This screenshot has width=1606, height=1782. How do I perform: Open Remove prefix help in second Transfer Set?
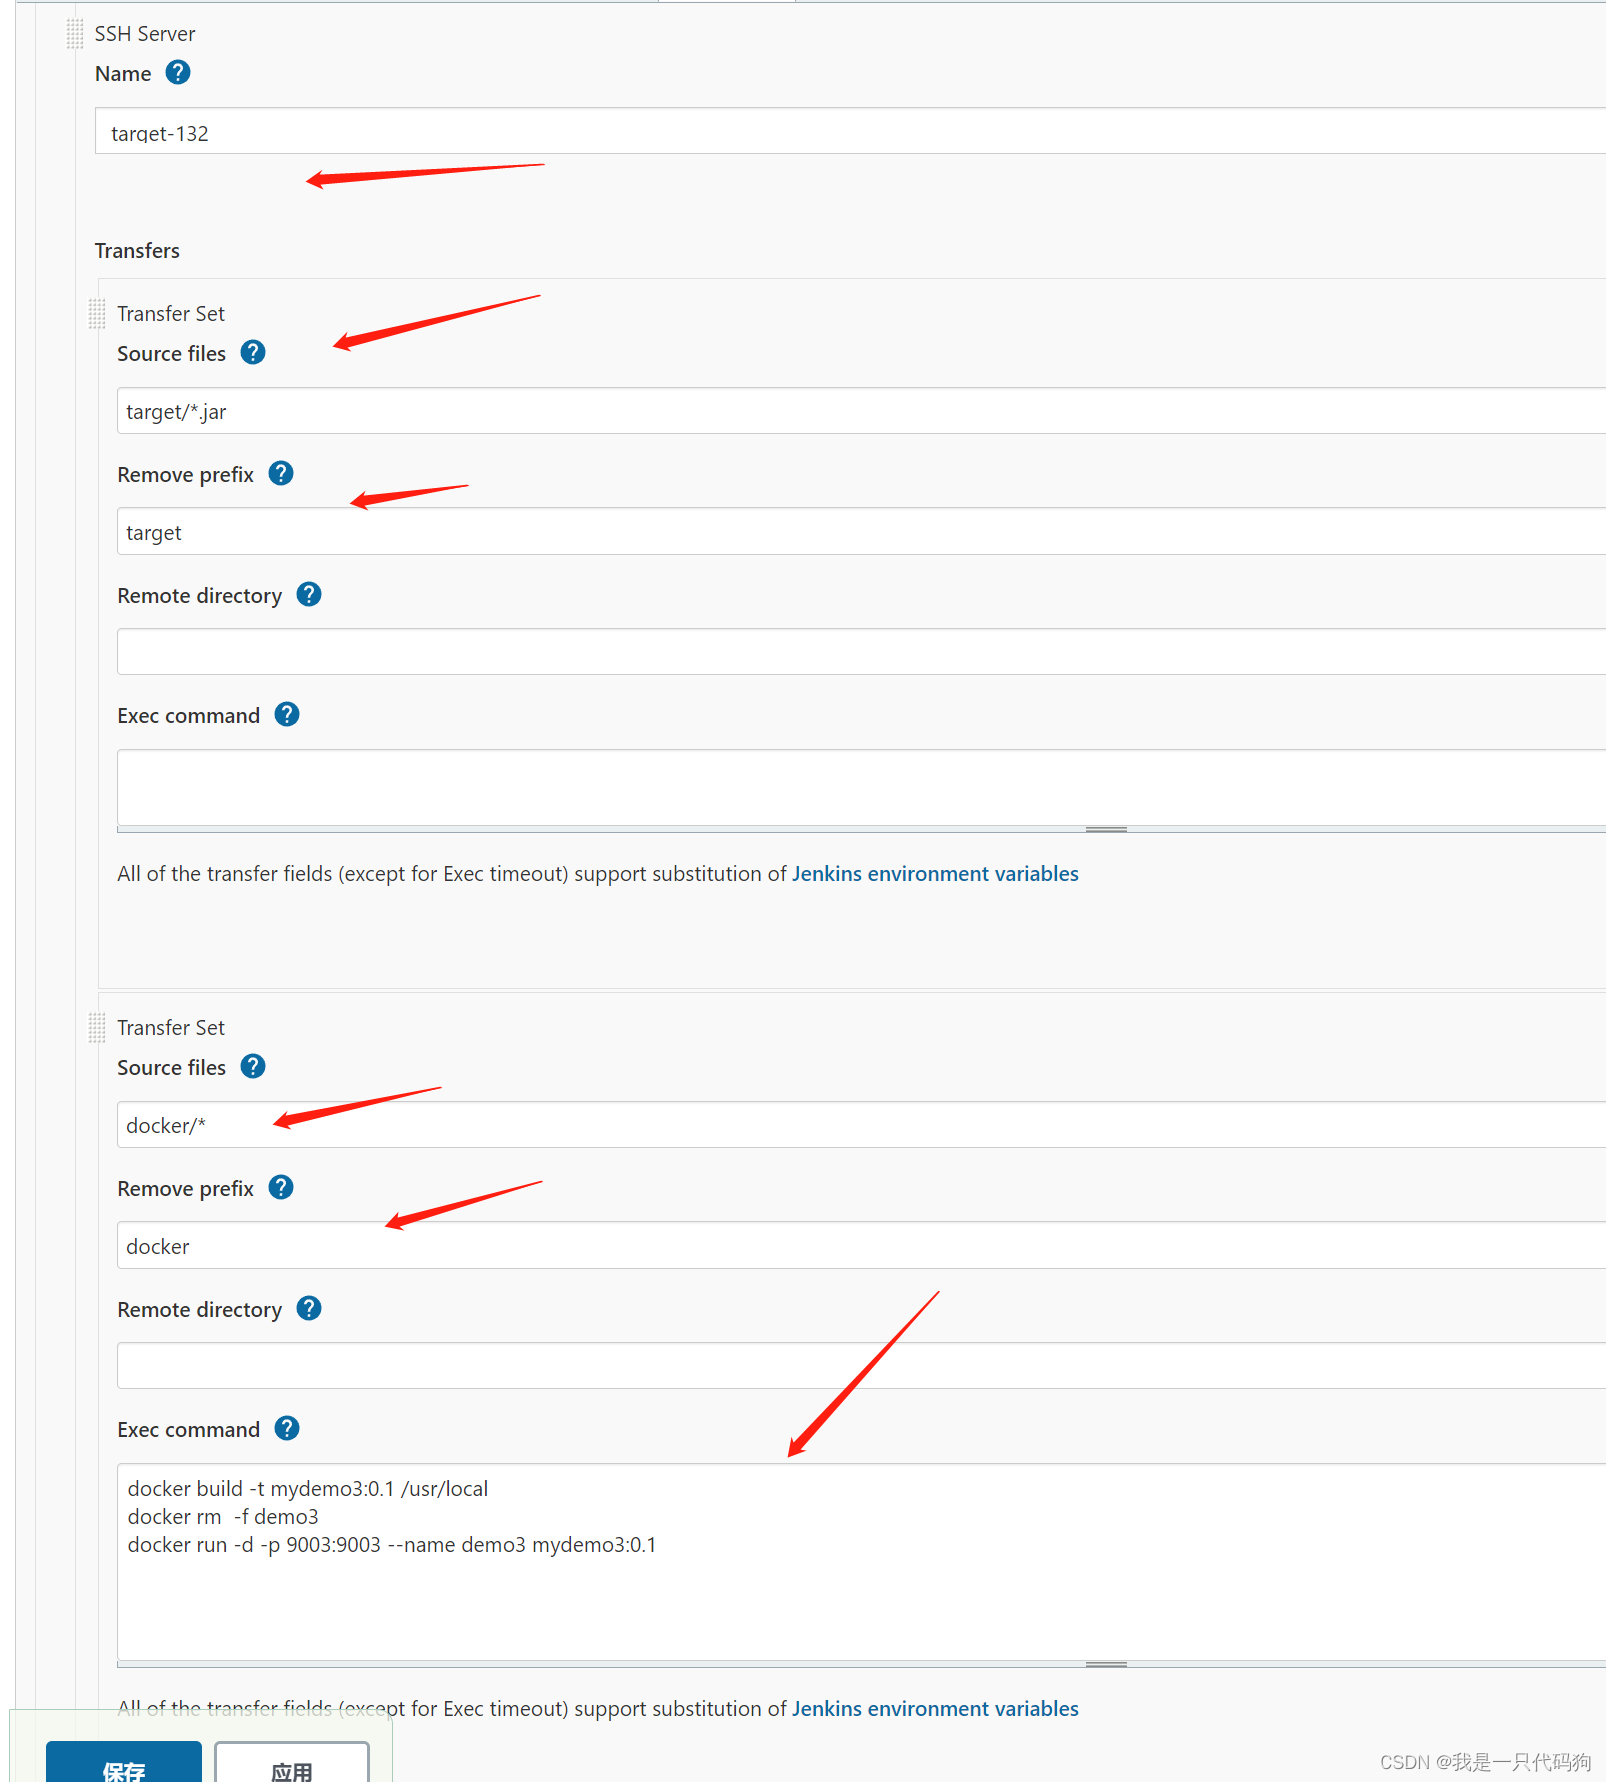pos(281,1187)
